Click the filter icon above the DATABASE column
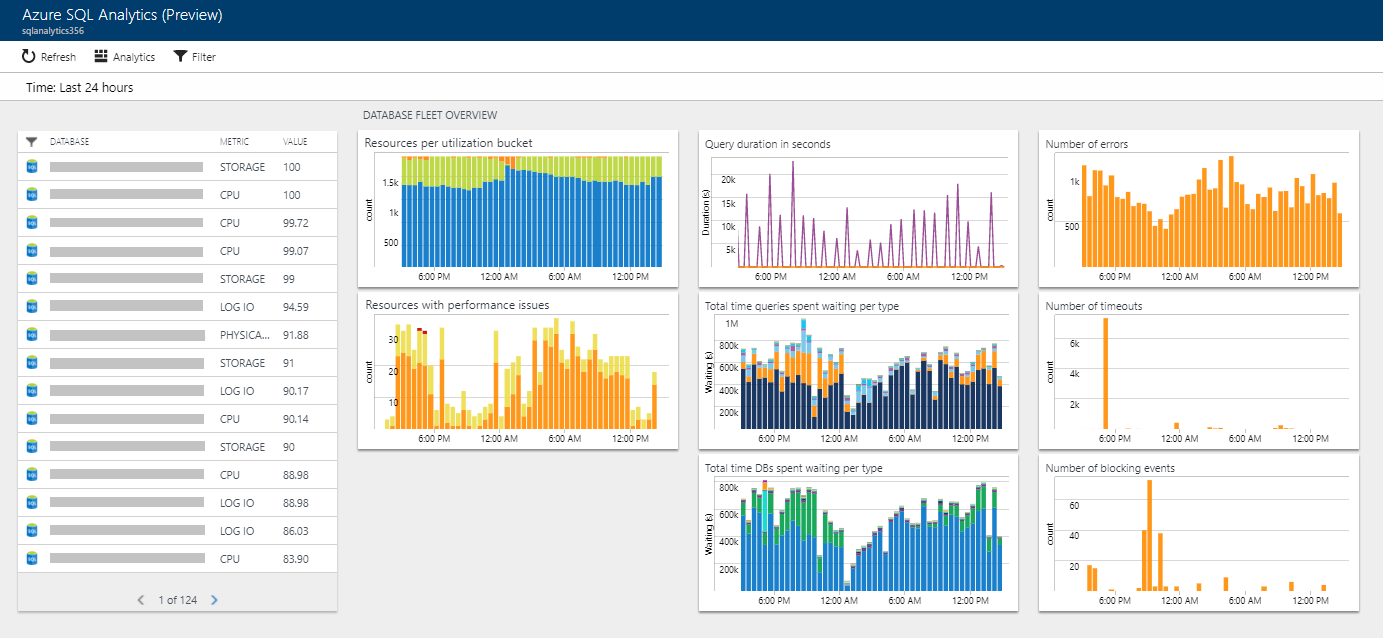The image size is (1383, 638). pyautogui.click(x=31, y=141)
